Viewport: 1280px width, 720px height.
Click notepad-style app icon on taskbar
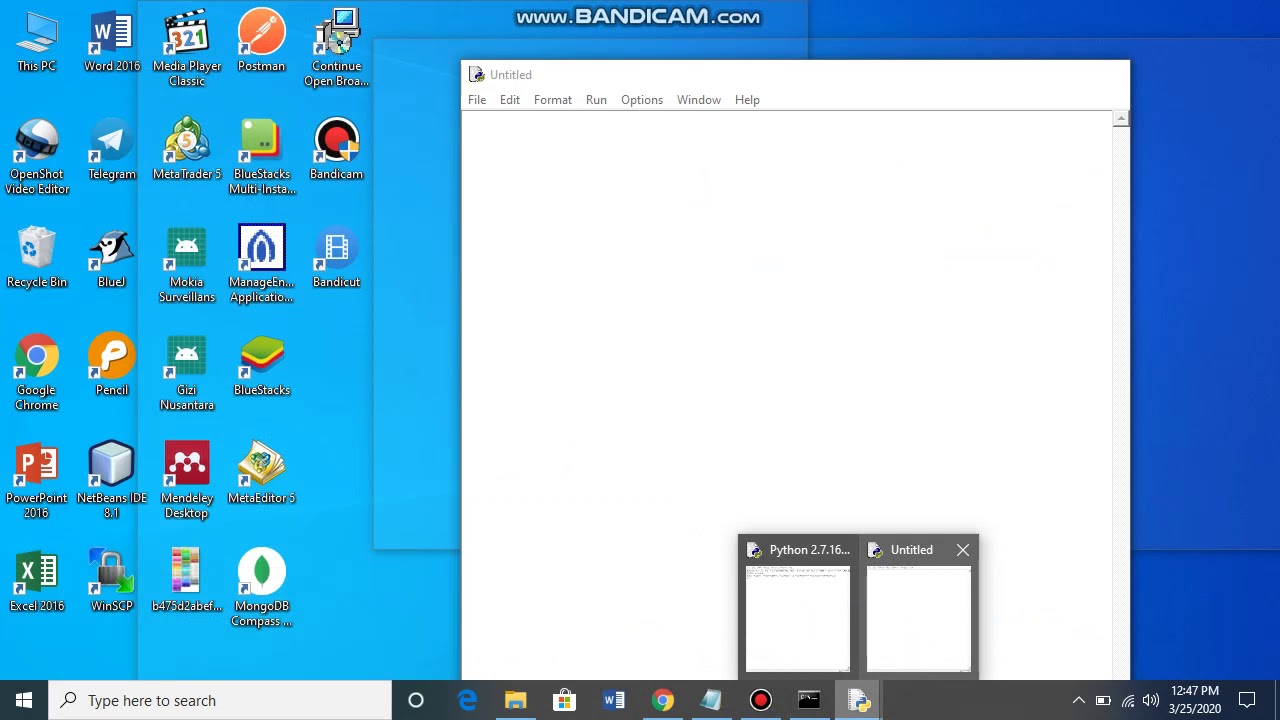[x=712, y=700]
